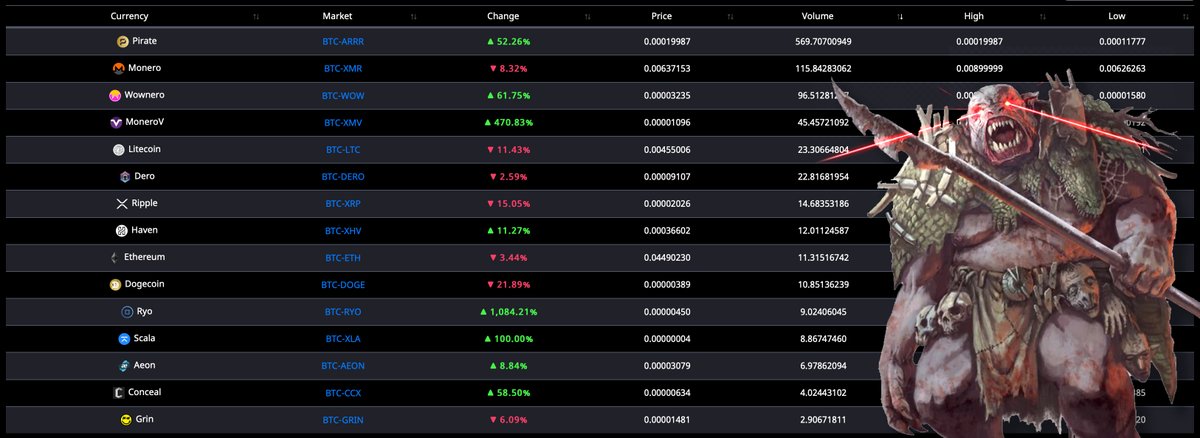Open the BTC-ARRR market link

coord(345,41)
